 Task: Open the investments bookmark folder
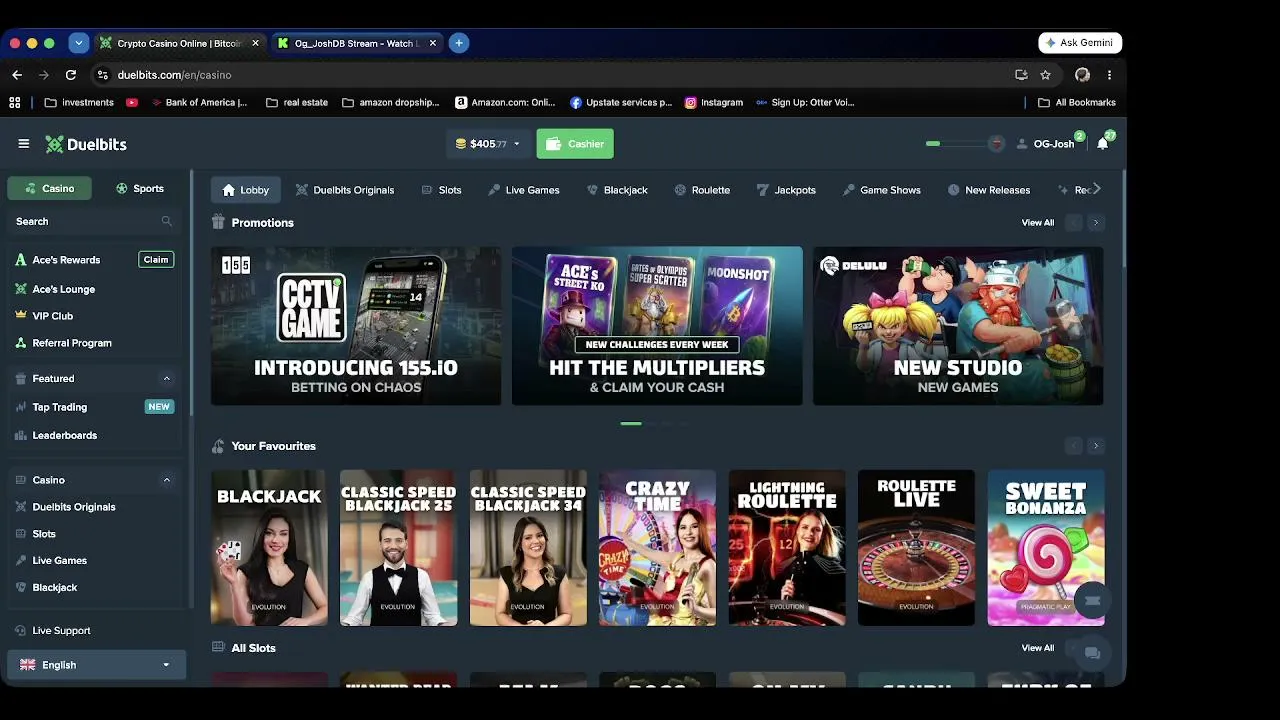[x=80, y=102]
